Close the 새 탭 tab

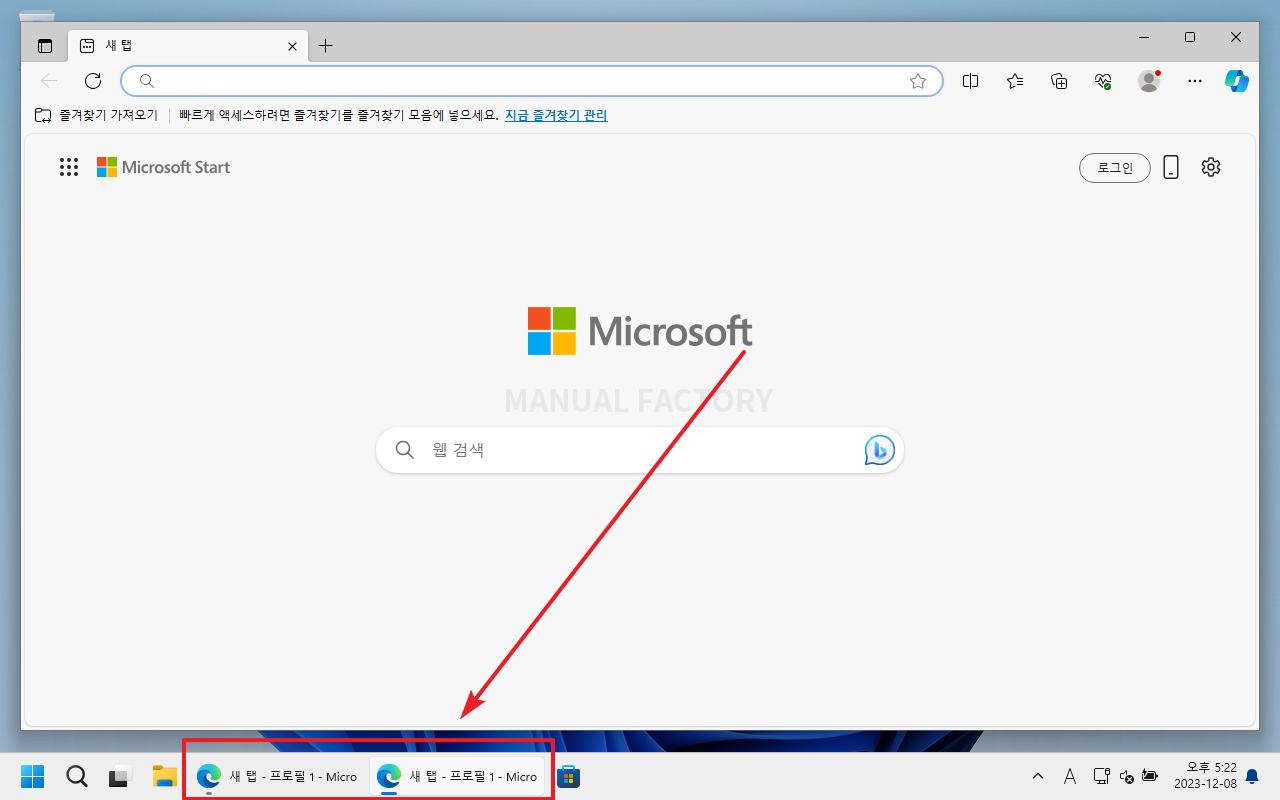pyautogui.click(x=292, y=46)
